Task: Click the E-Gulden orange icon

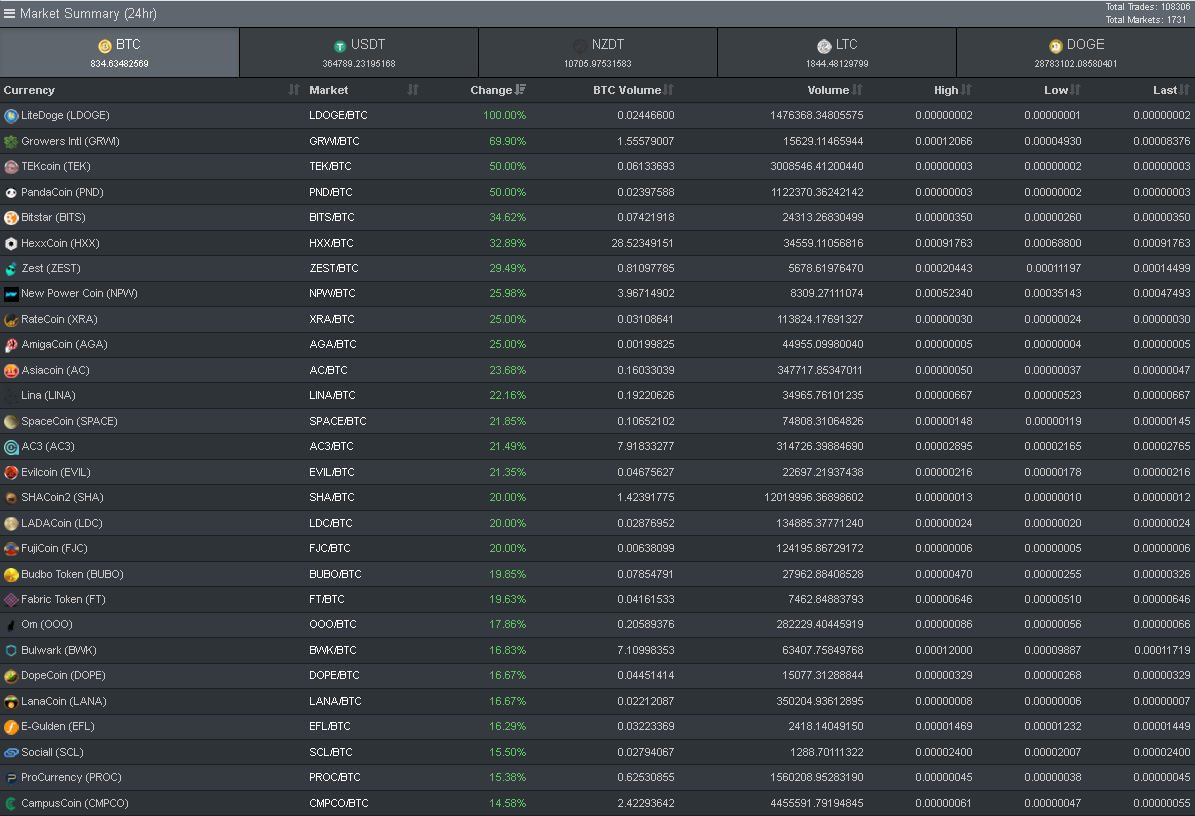Action: pyautogui.click(x=11, y=727)
